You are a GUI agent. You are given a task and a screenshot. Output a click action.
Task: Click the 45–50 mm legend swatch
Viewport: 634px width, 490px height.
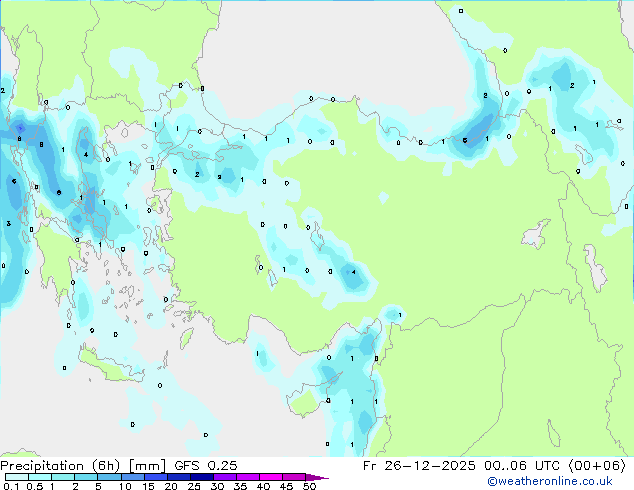[x=294, y=477]
